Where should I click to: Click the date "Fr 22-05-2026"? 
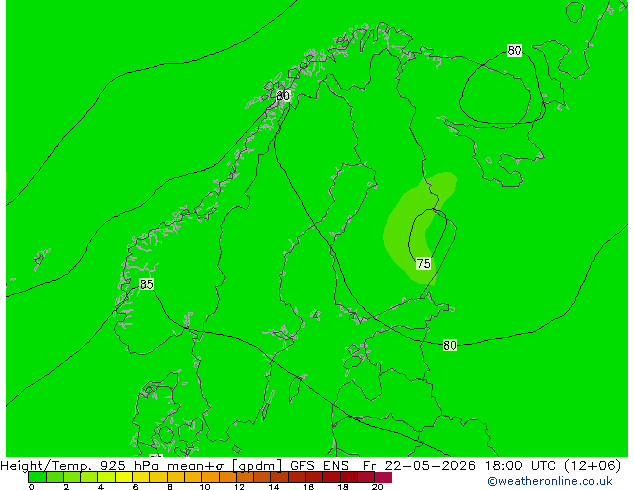[419, 466]
